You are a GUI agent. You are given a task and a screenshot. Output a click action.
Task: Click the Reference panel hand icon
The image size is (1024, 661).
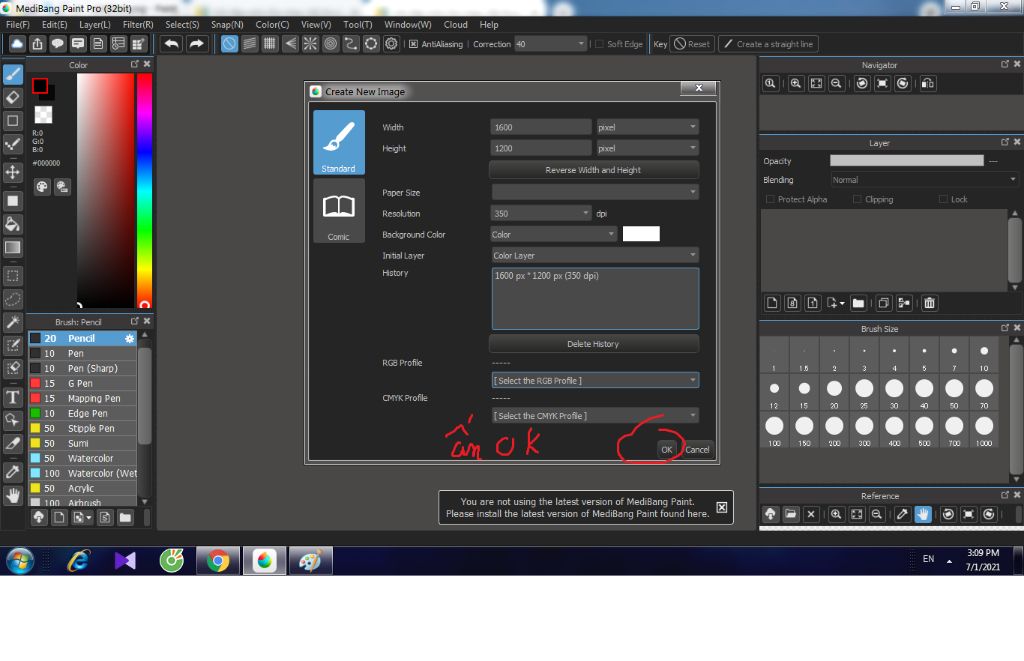tap(923, 514)
